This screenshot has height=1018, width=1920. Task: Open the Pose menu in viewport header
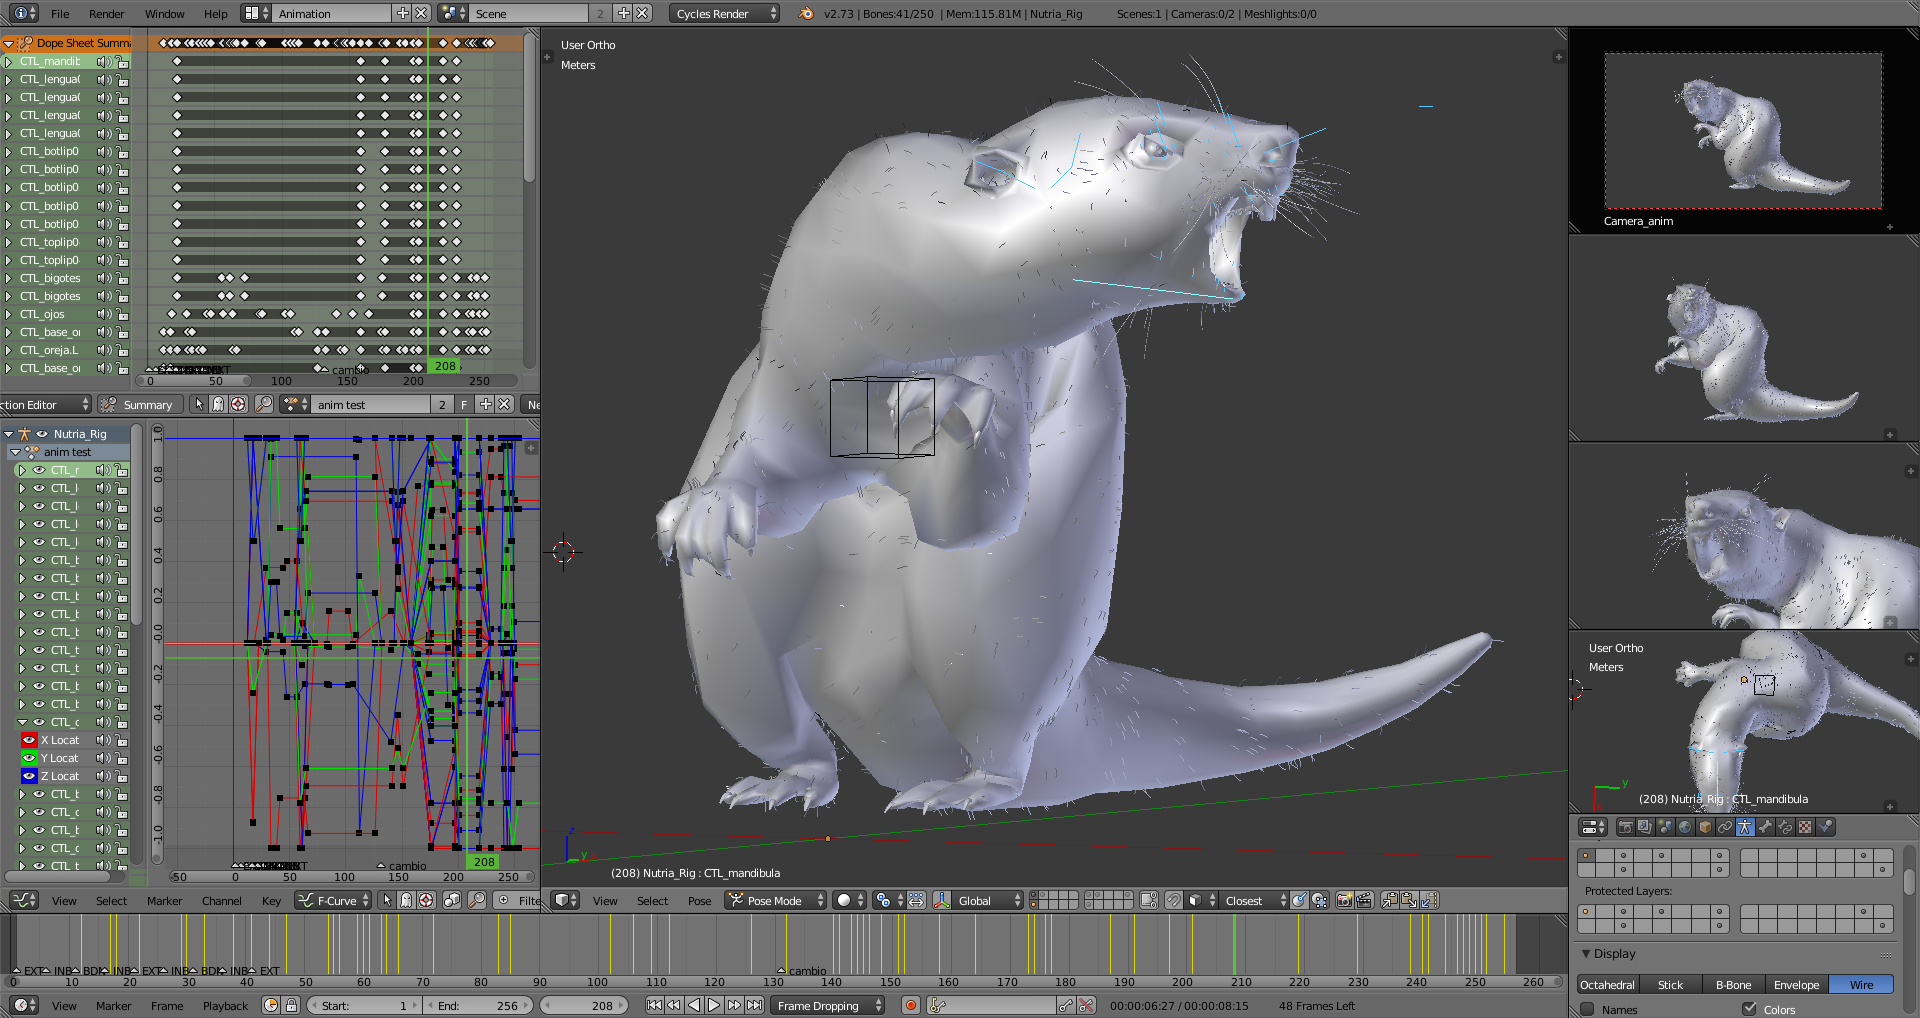click(x=699, y=901)
